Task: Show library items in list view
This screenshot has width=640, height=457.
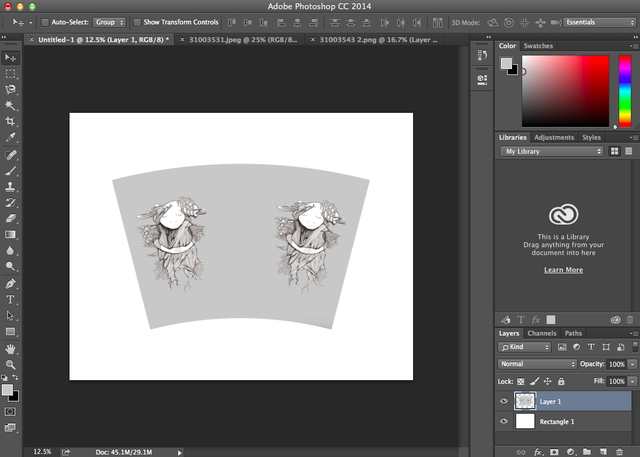Action: click(629, 151)
